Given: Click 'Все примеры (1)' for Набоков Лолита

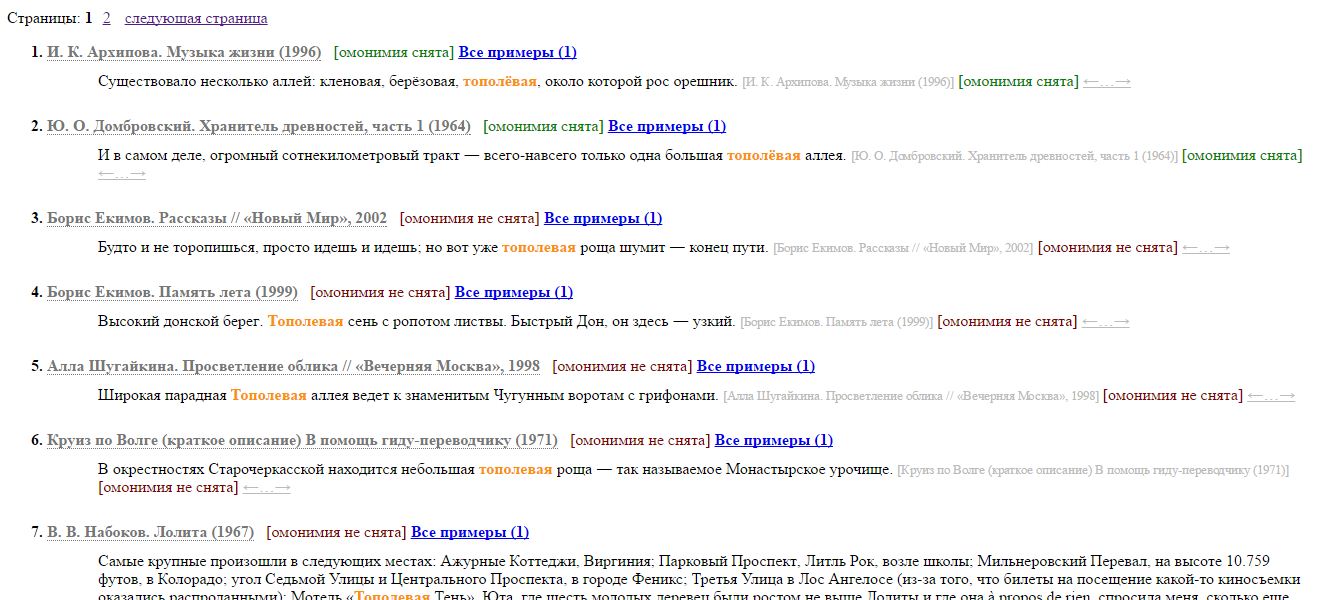Looking at the screenshot, I should [470, 532].
